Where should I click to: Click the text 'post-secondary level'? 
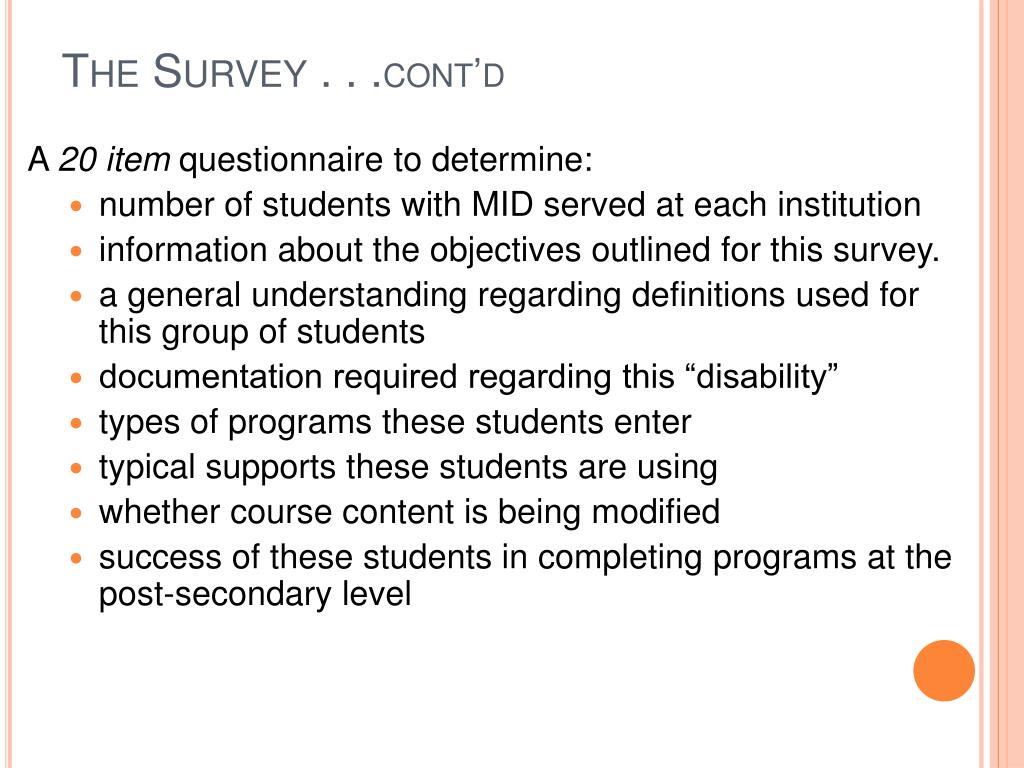coord(255,594)
